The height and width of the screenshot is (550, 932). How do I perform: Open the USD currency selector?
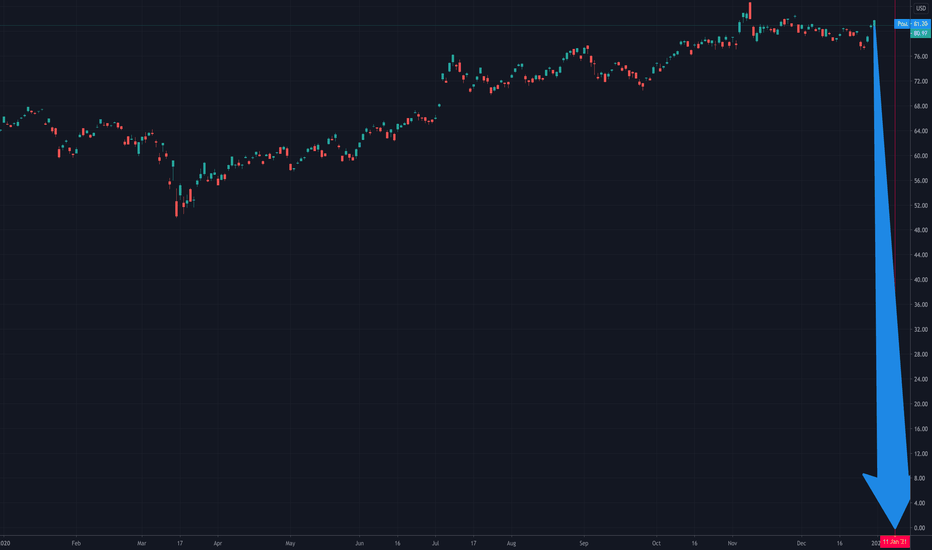tap(921, 8)
